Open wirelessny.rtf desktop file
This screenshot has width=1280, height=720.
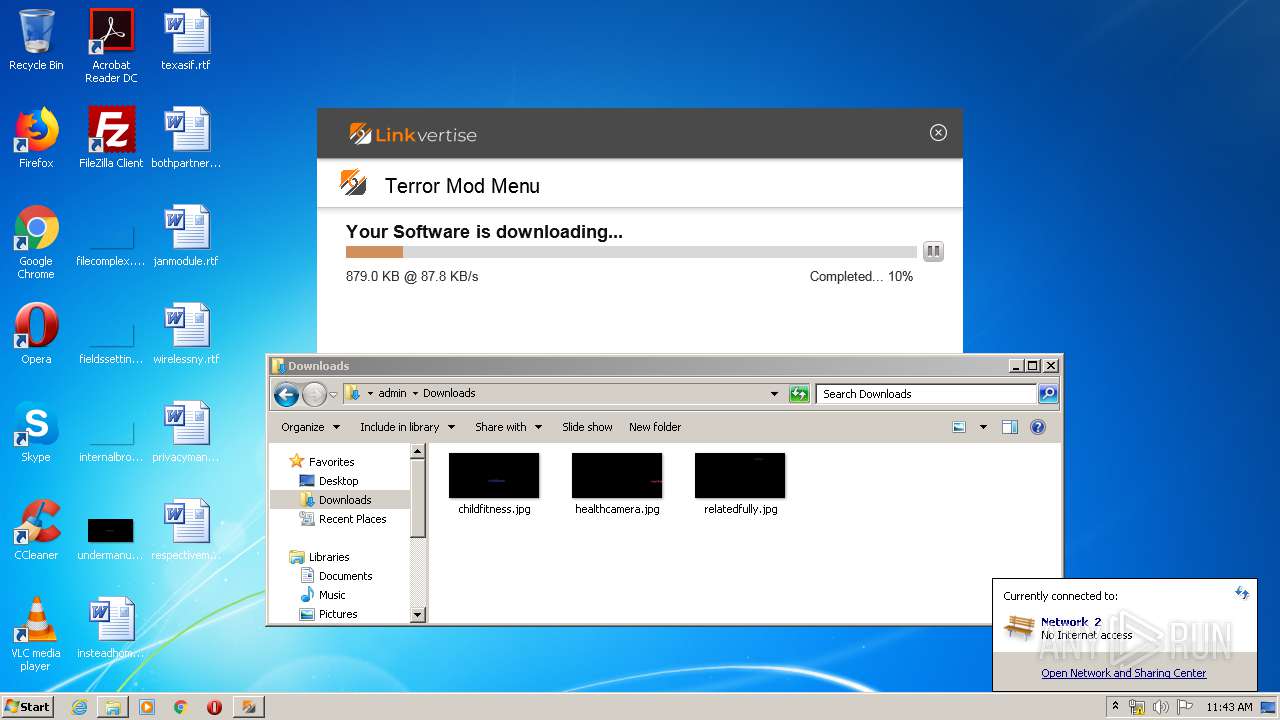pos(186,334)
